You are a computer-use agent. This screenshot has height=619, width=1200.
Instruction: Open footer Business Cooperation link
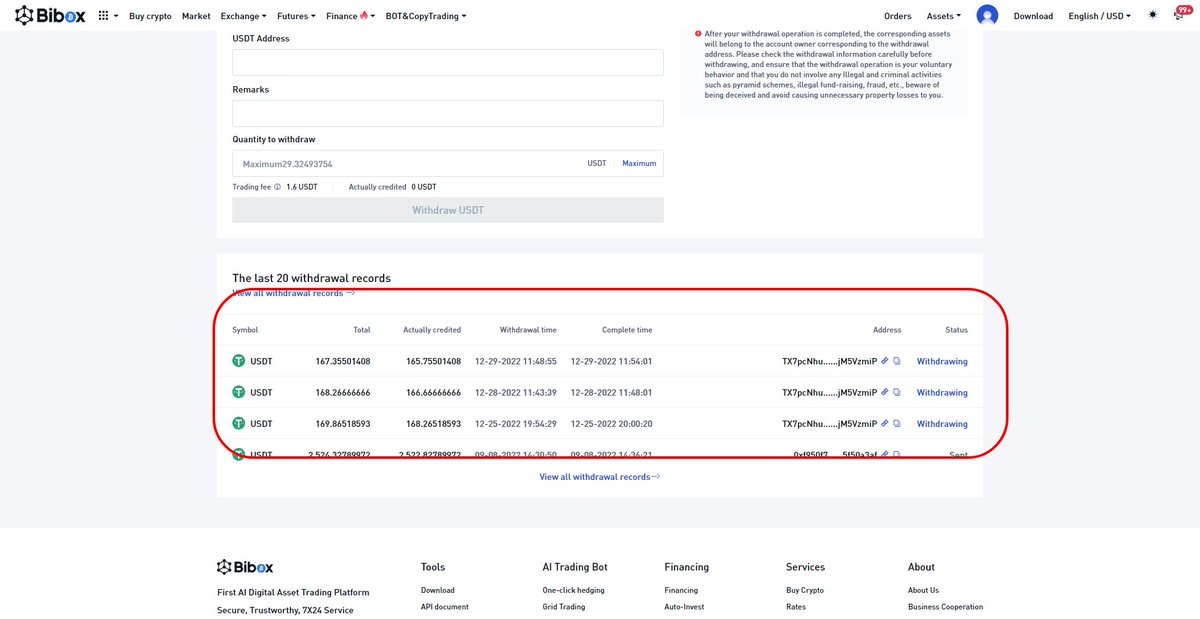tap(945, 607)
